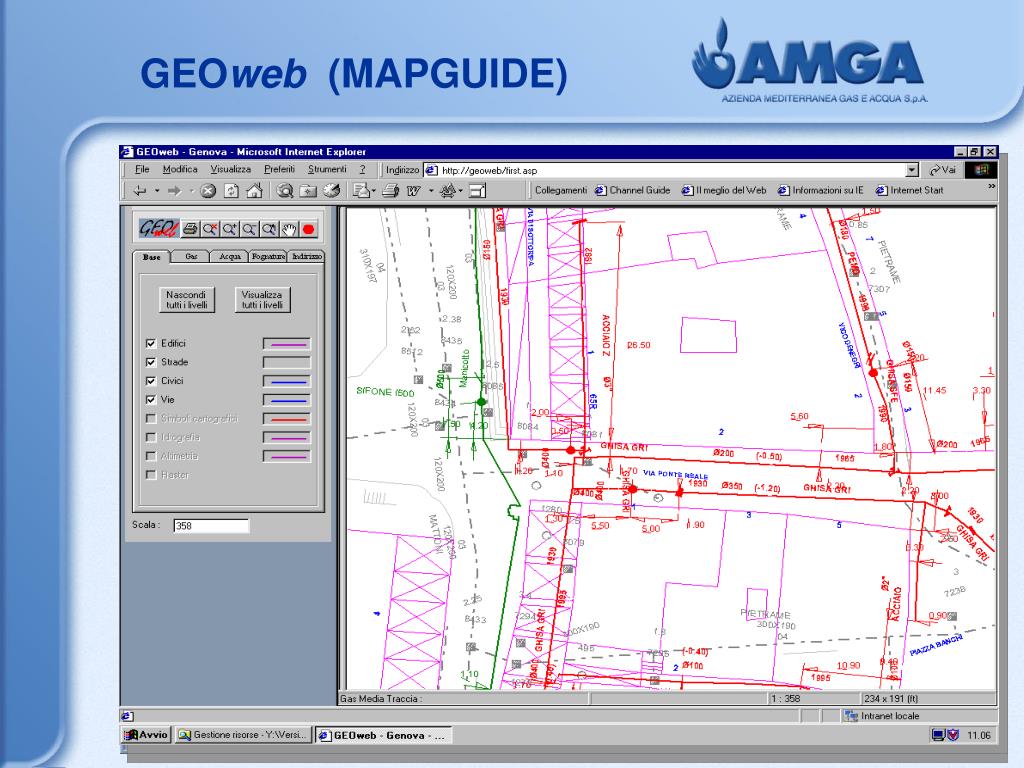
Task: Toggle the Idrografia layer checkbox
Action: (x=151, y=438)
